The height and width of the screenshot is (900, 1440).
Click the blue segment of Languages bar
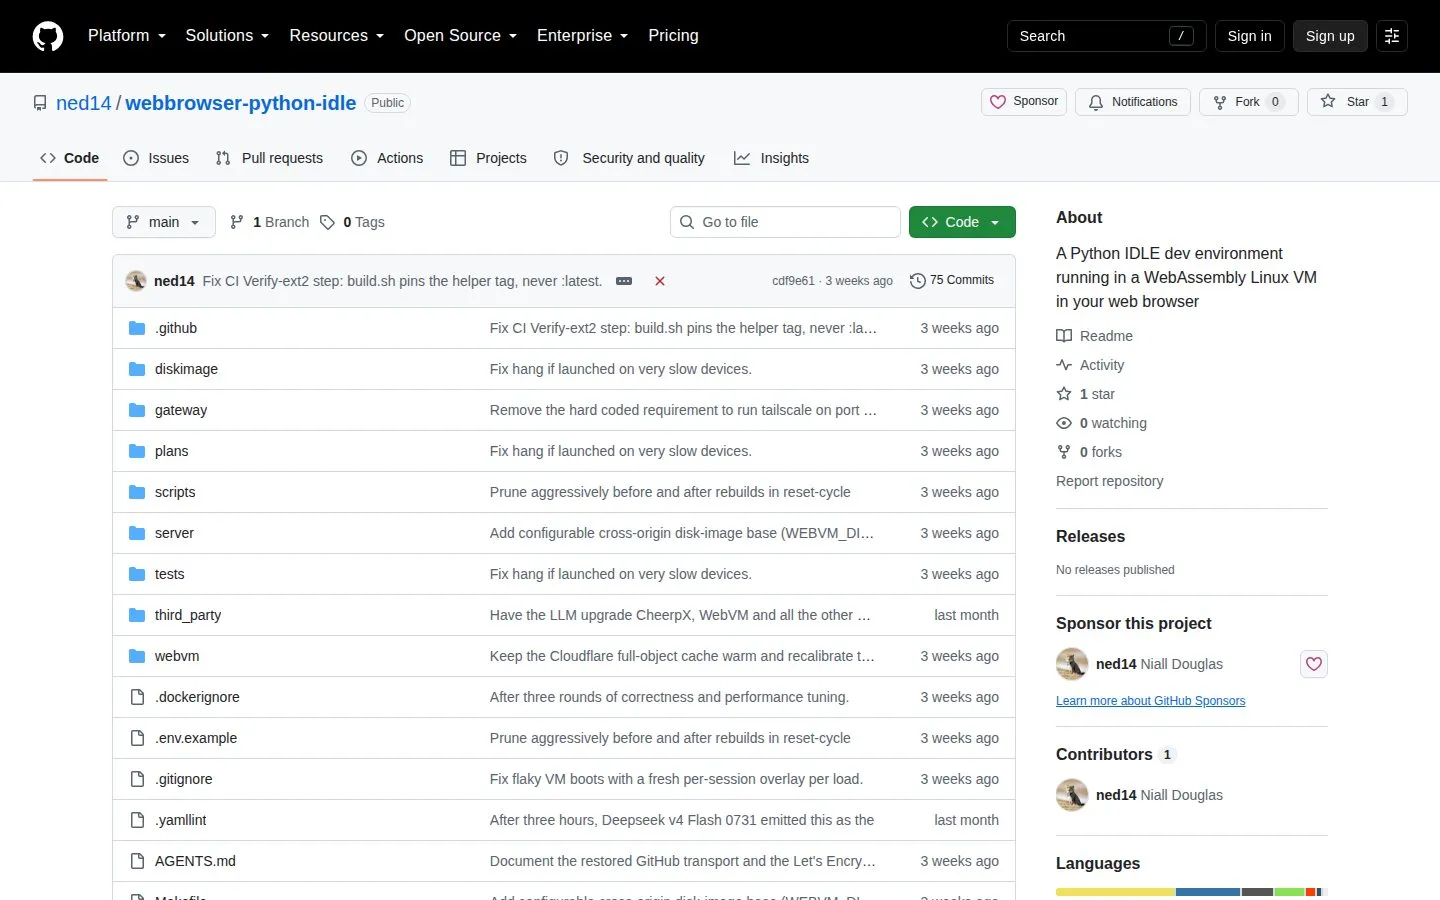(x=1208, y=892)
